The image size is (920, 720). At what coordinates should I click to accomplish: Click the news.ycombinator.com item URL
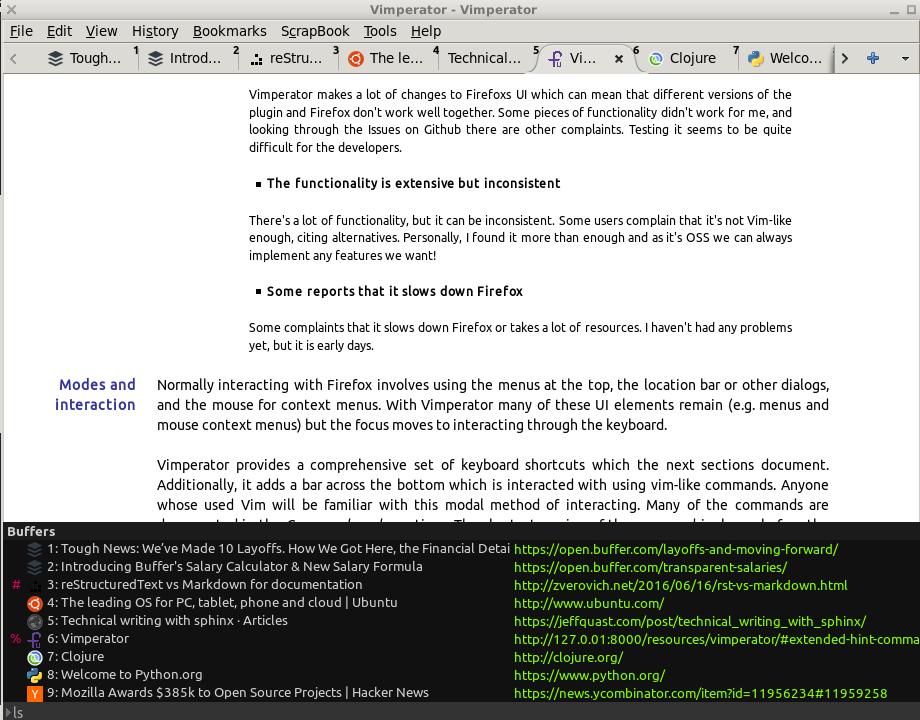coord(701,694)
